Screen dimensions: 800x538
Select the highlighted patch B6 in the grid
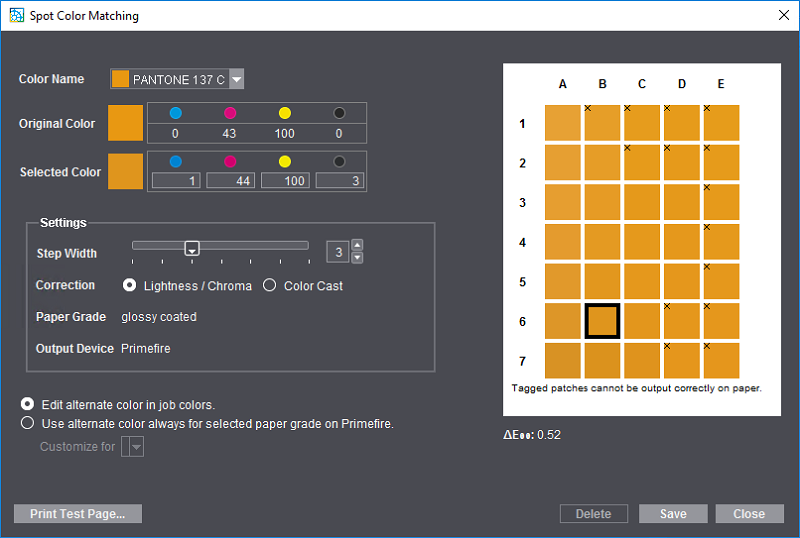602,321
